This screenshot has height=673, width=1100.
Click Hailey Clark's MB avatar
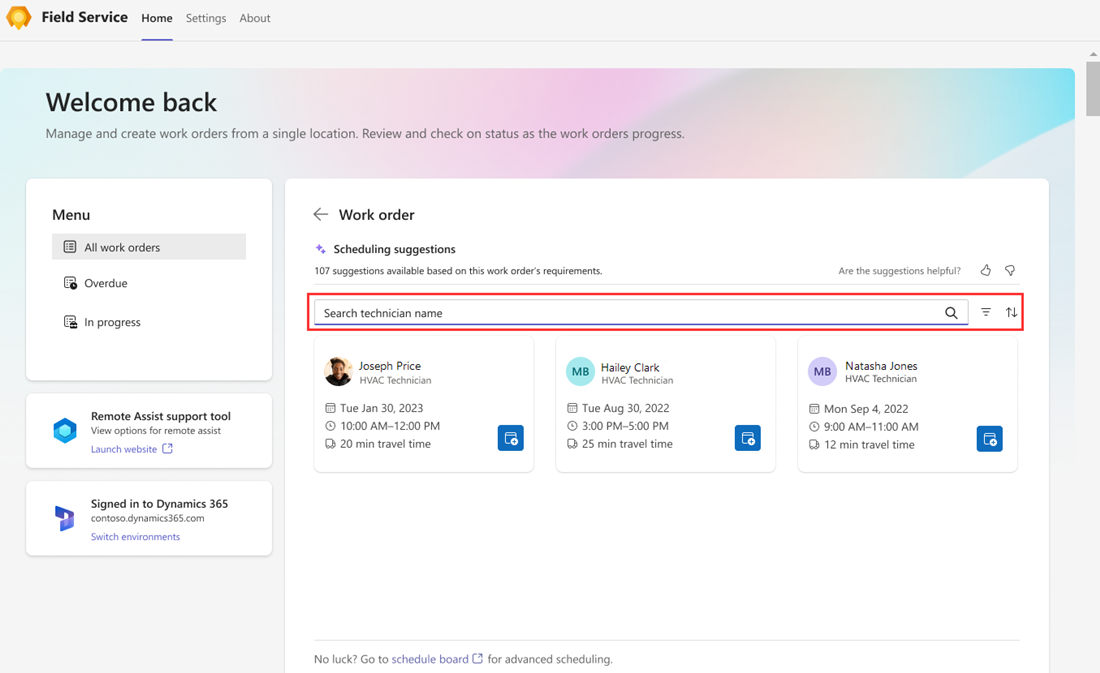(580, 371)
